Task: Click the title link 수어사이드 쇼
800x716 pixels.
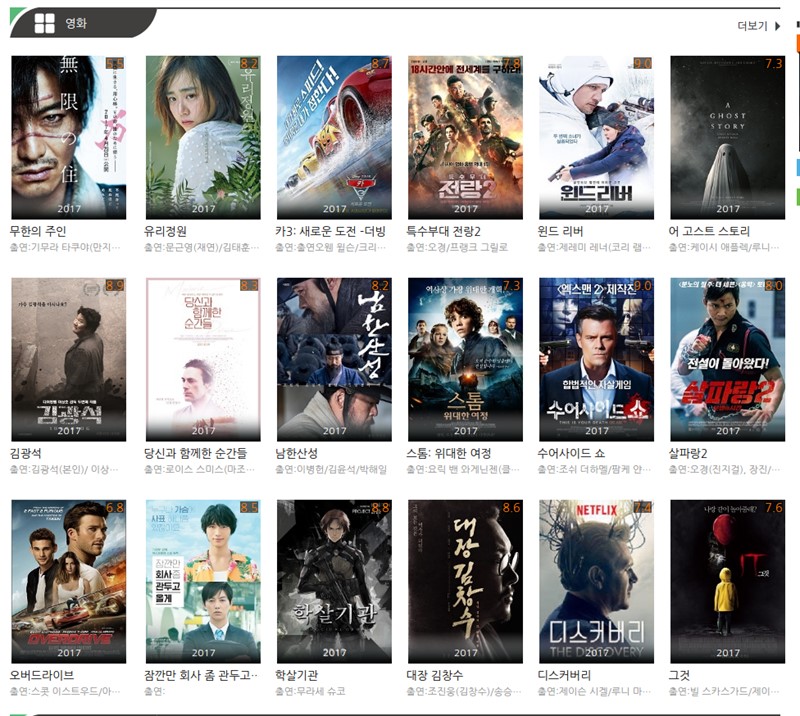Action: (571, 453)
